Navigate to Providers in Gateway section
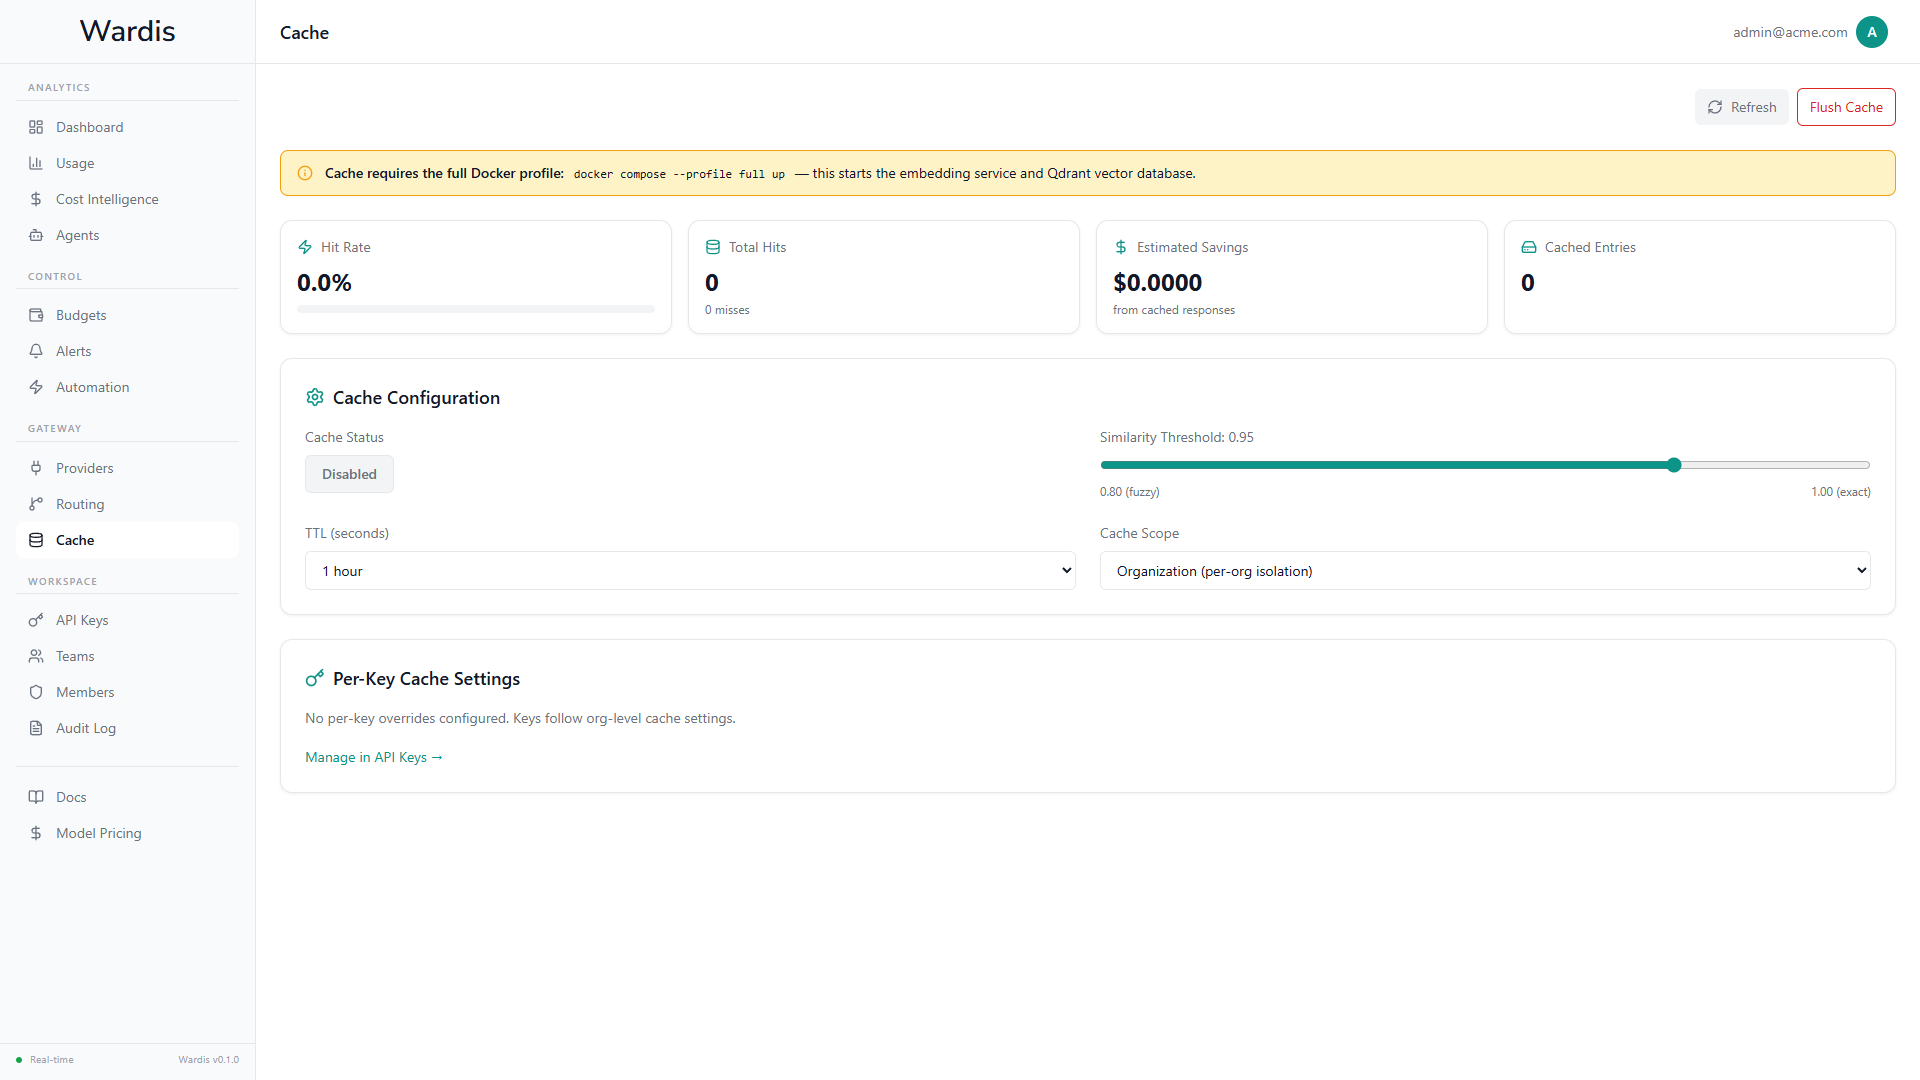 pyautogui.click(x=127, y=468)
